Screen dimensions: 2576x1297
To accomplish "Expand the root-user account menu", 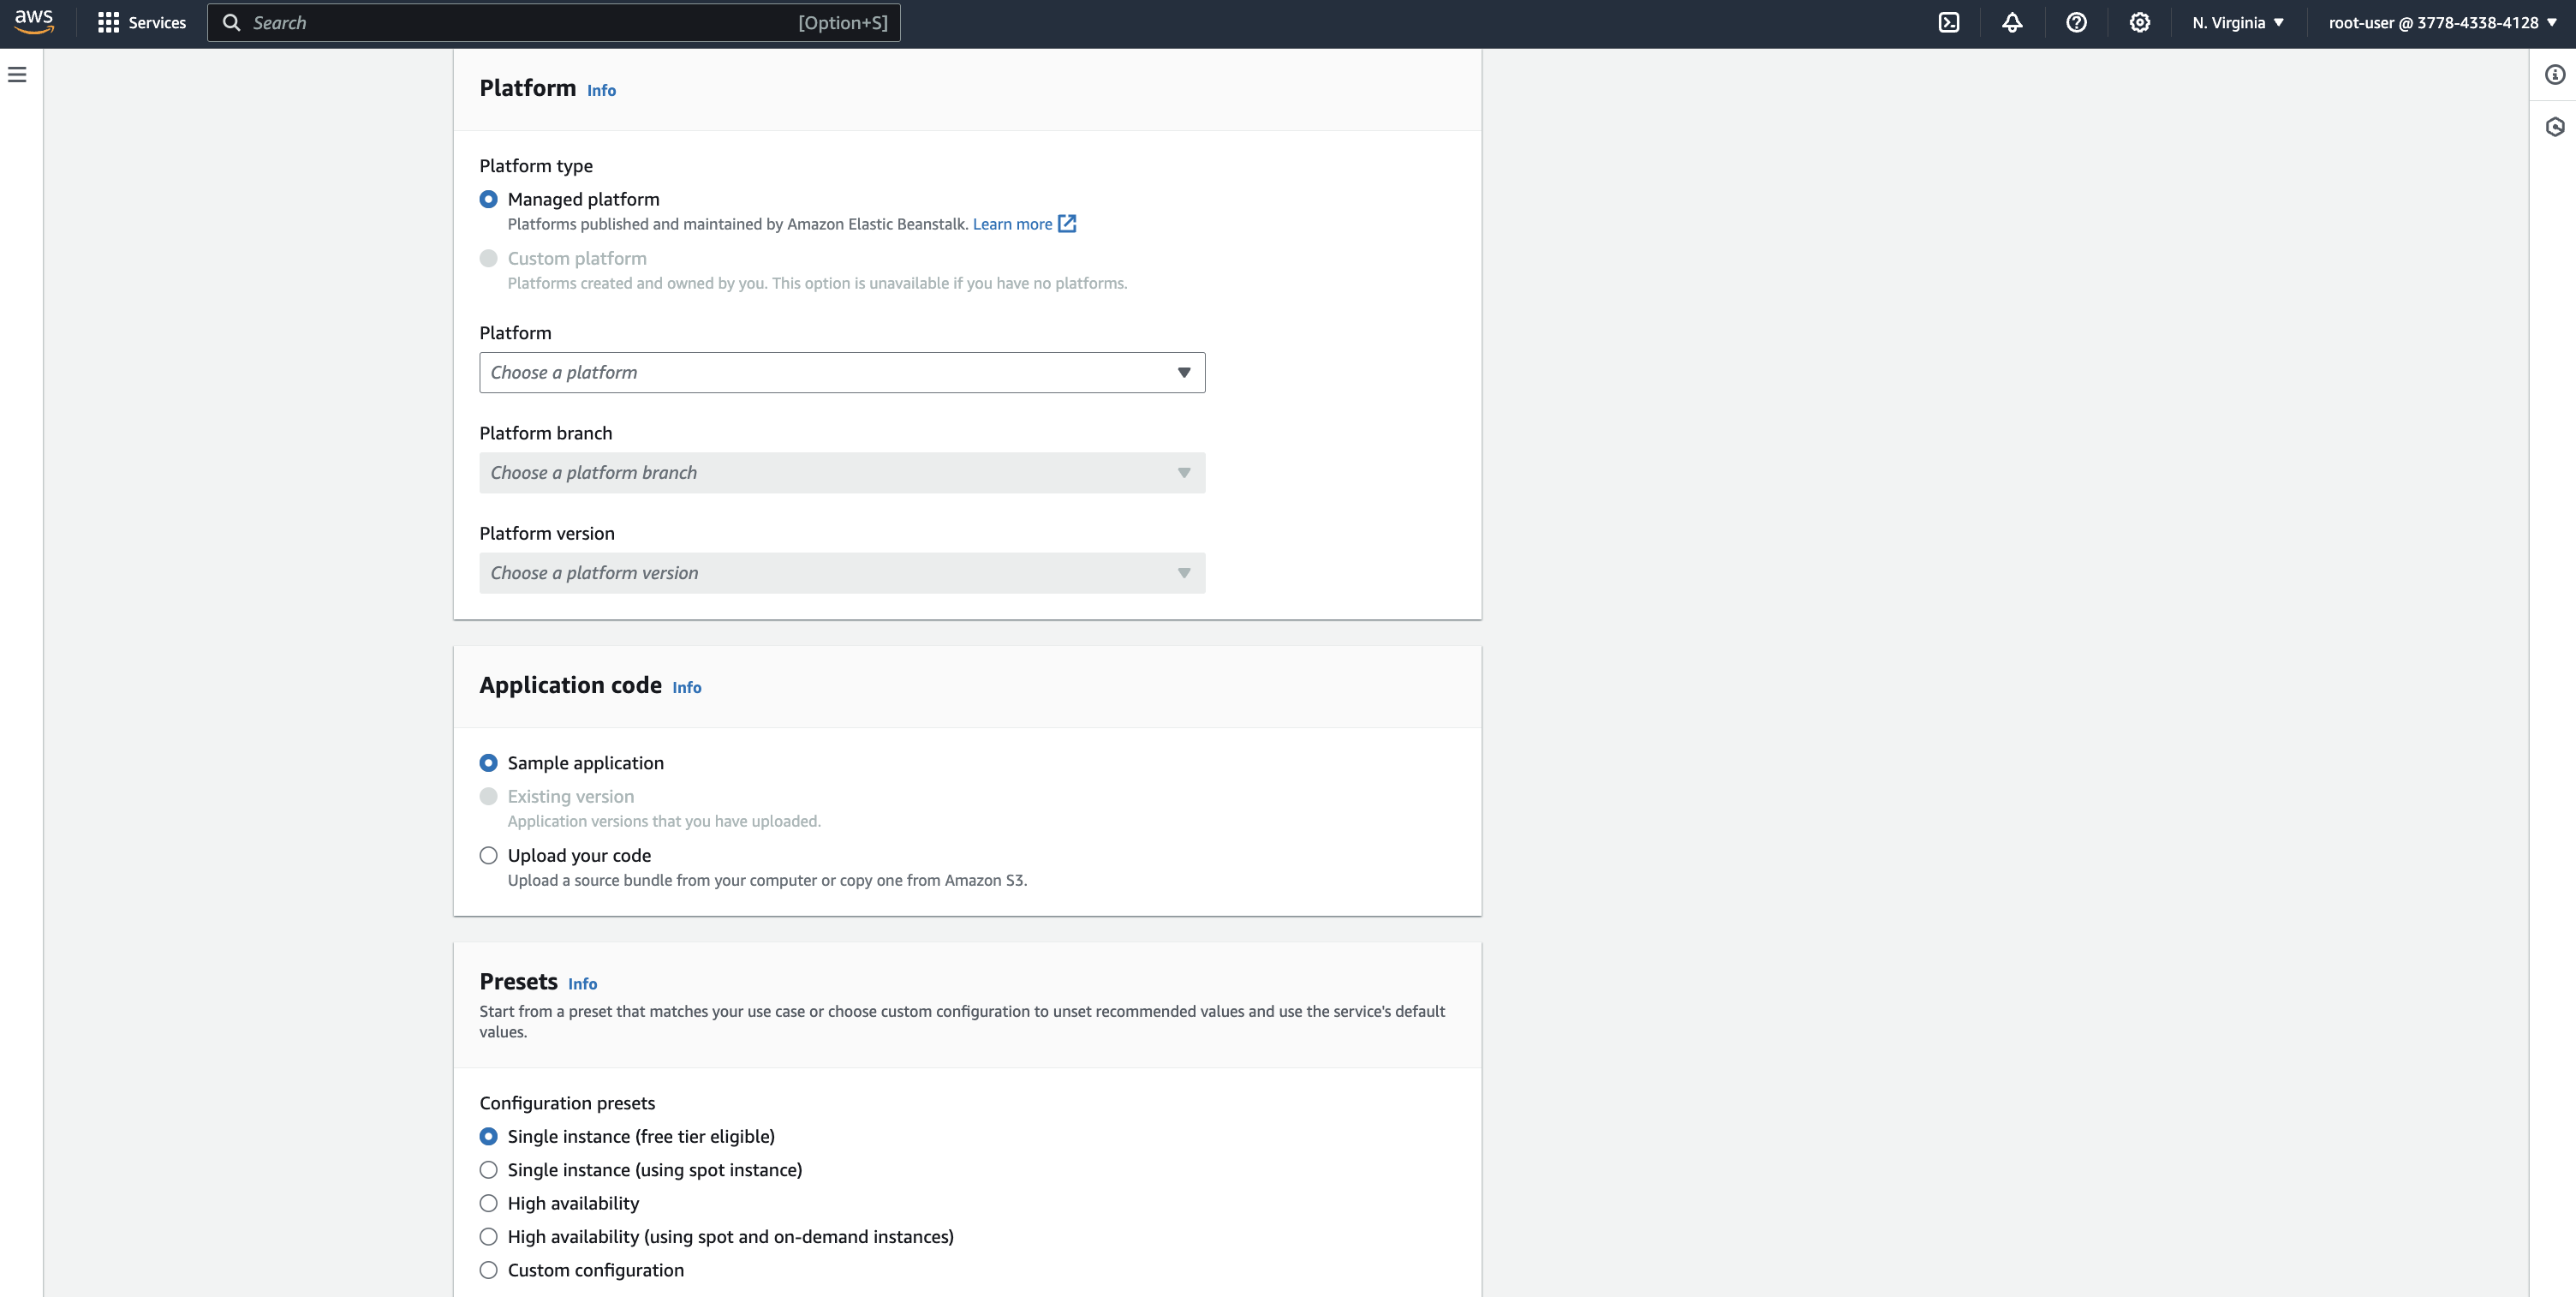I will [x=2441, y=23].
